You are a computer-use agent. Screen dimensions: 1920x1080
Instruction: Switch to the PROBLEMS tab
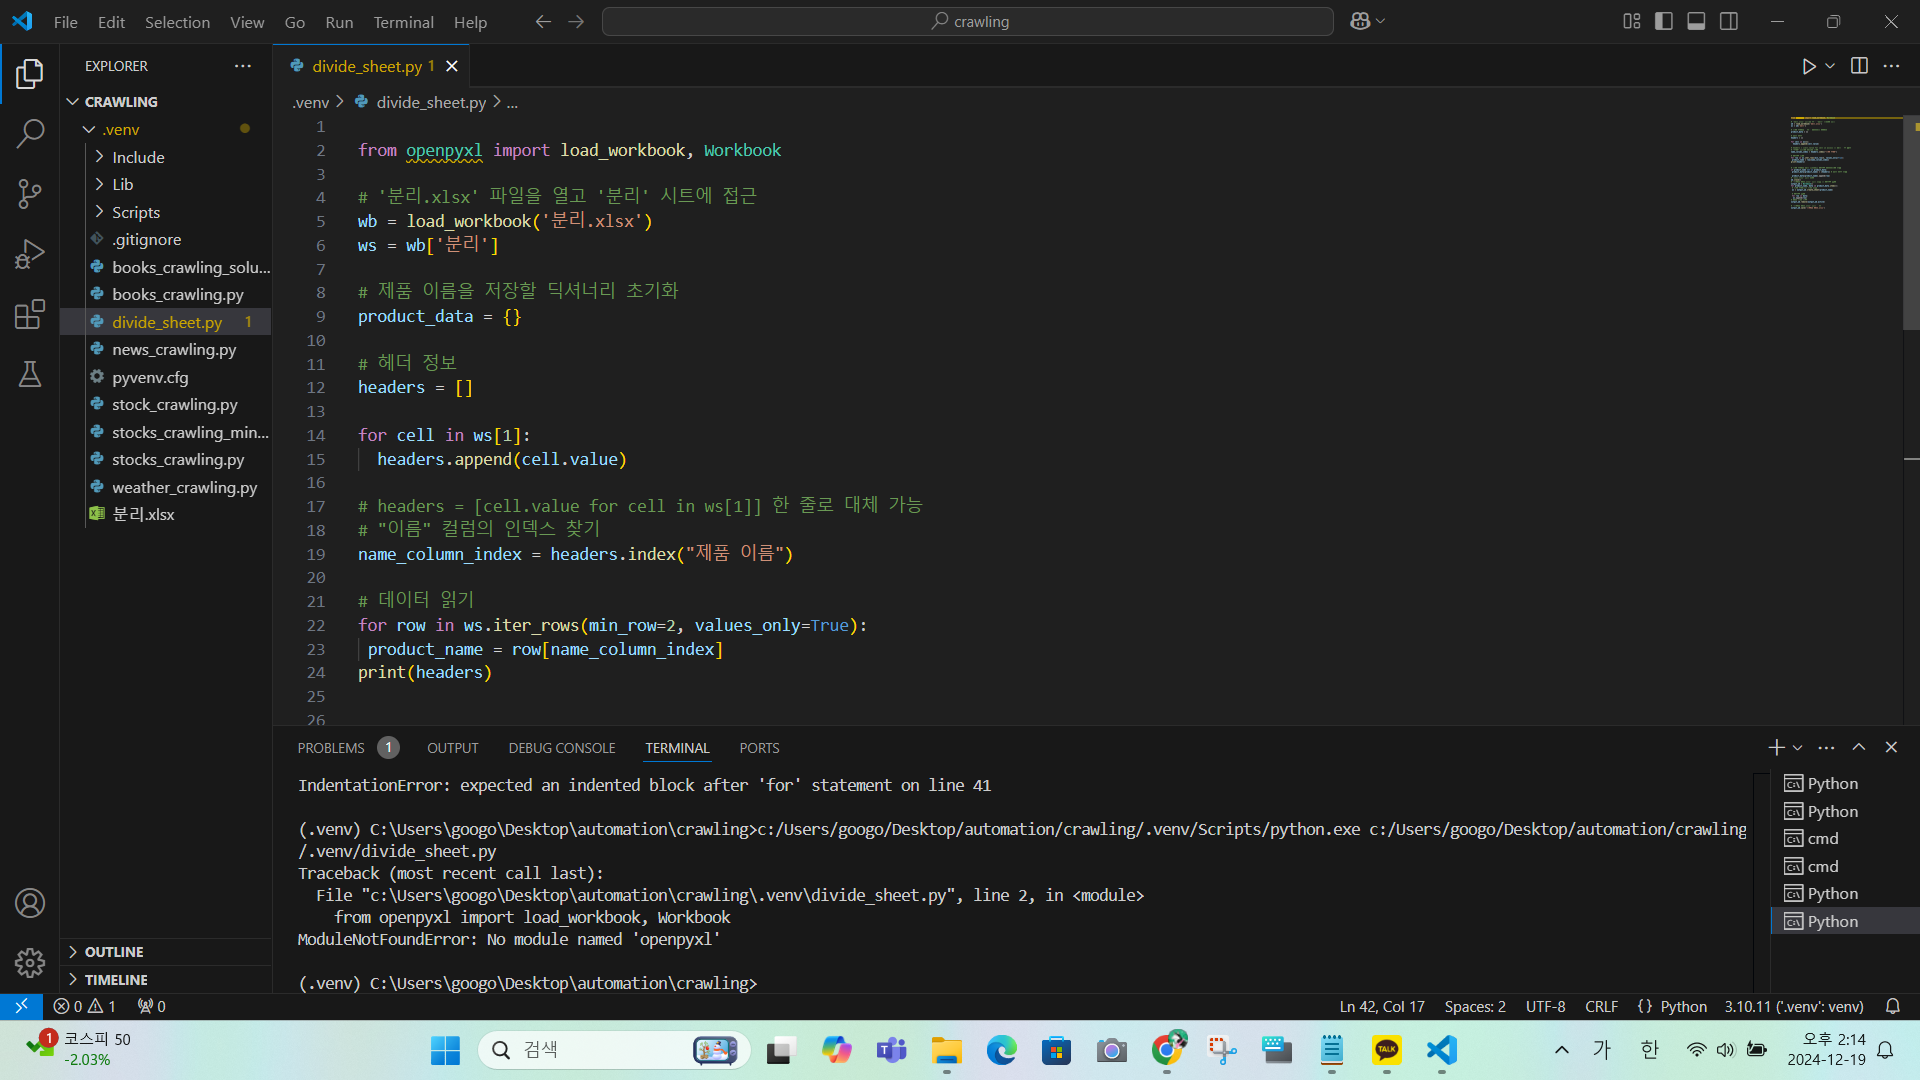(x=347, y=748)
